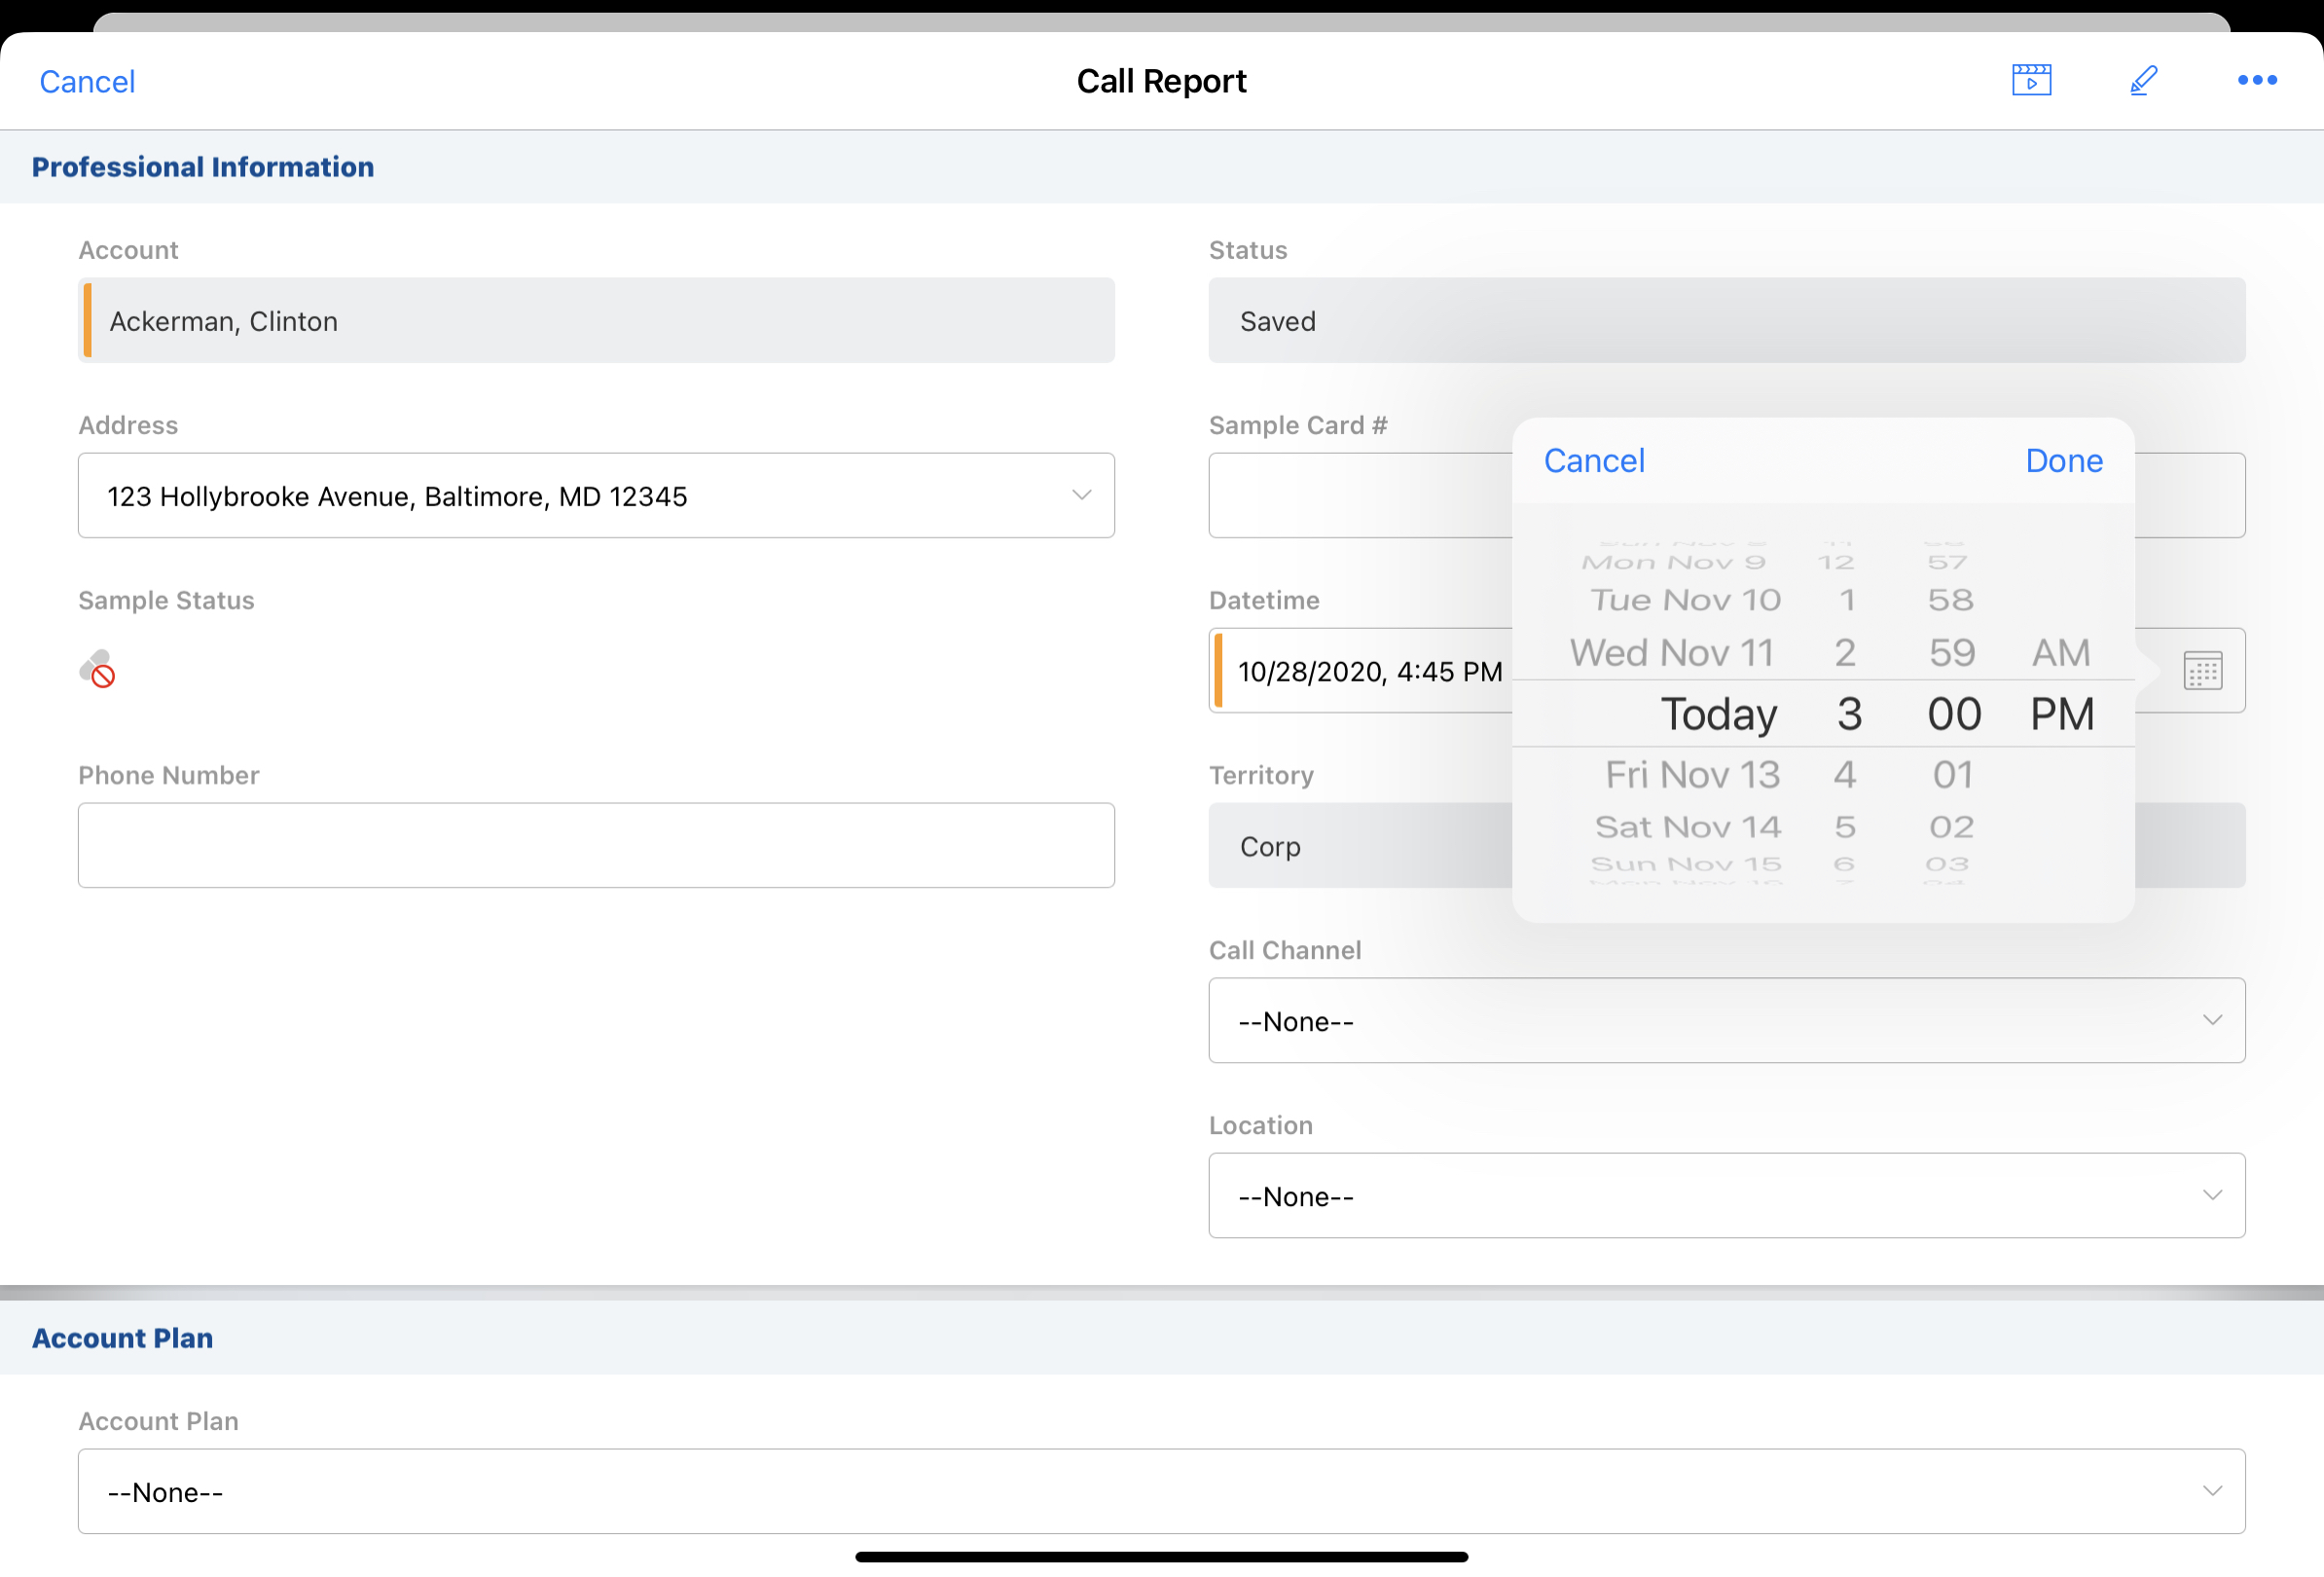Open the Call Channel dropdown
This screenshot has height=1577, width=2324.
1726,1021
